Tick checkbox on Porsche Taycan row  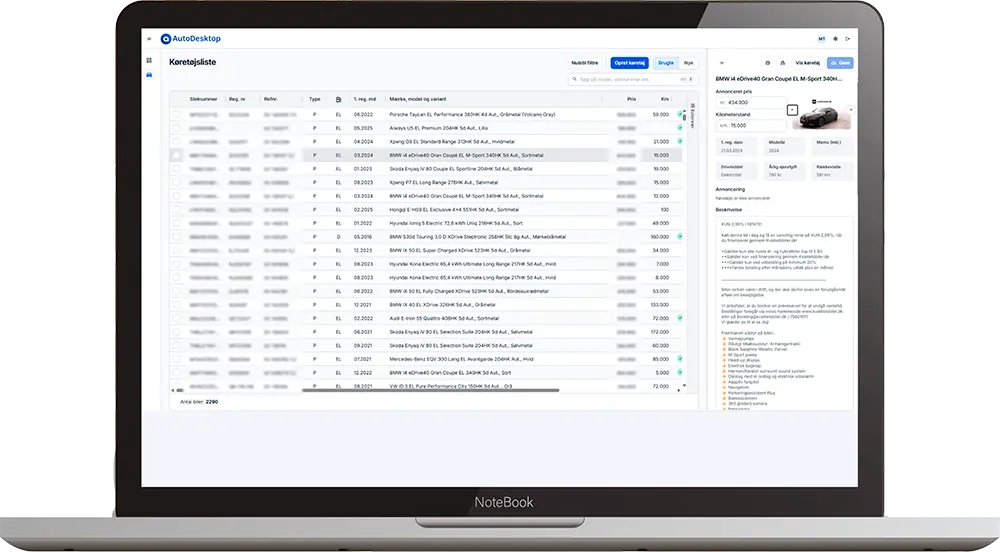click(177, 115)
